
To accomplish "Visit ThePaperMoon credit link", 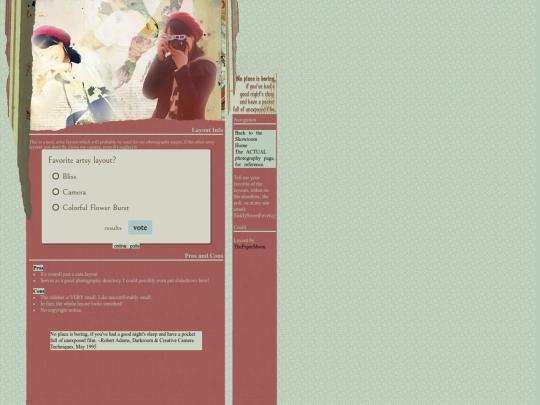I will [249, 247].
